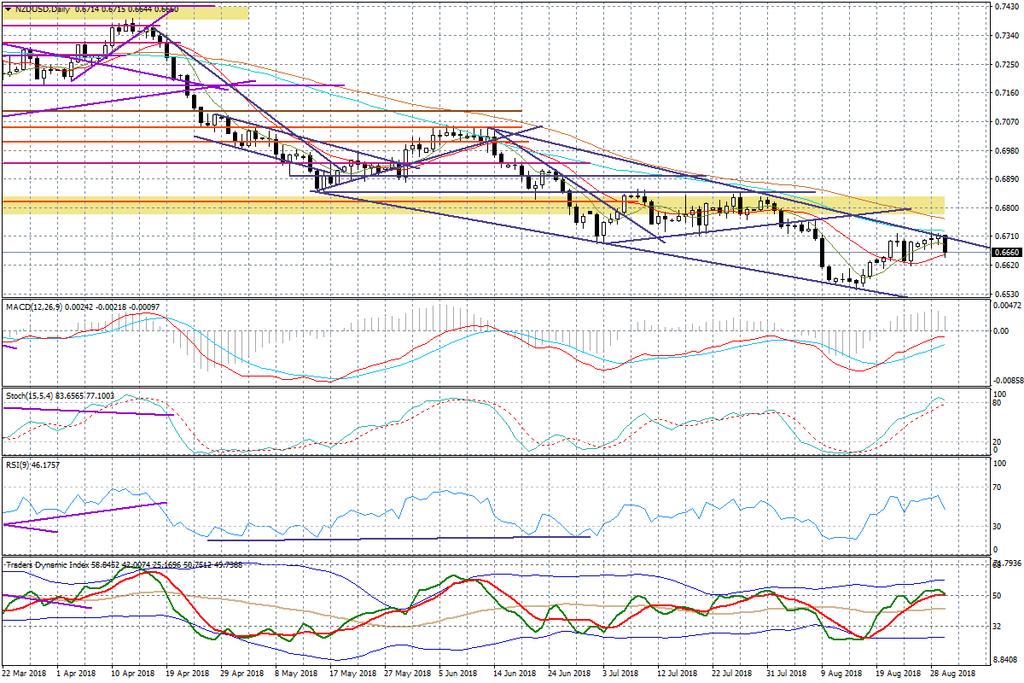Click the 1 Apr 2018 date label

[x=76, y=673]
